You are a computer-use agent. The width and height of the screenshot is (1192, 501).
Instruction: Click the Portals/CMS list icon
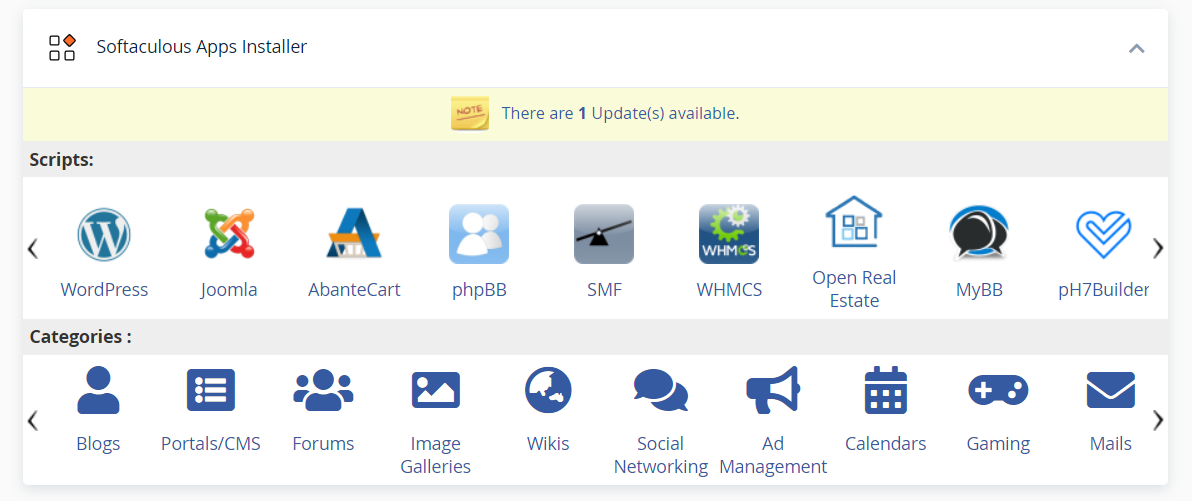211,390
